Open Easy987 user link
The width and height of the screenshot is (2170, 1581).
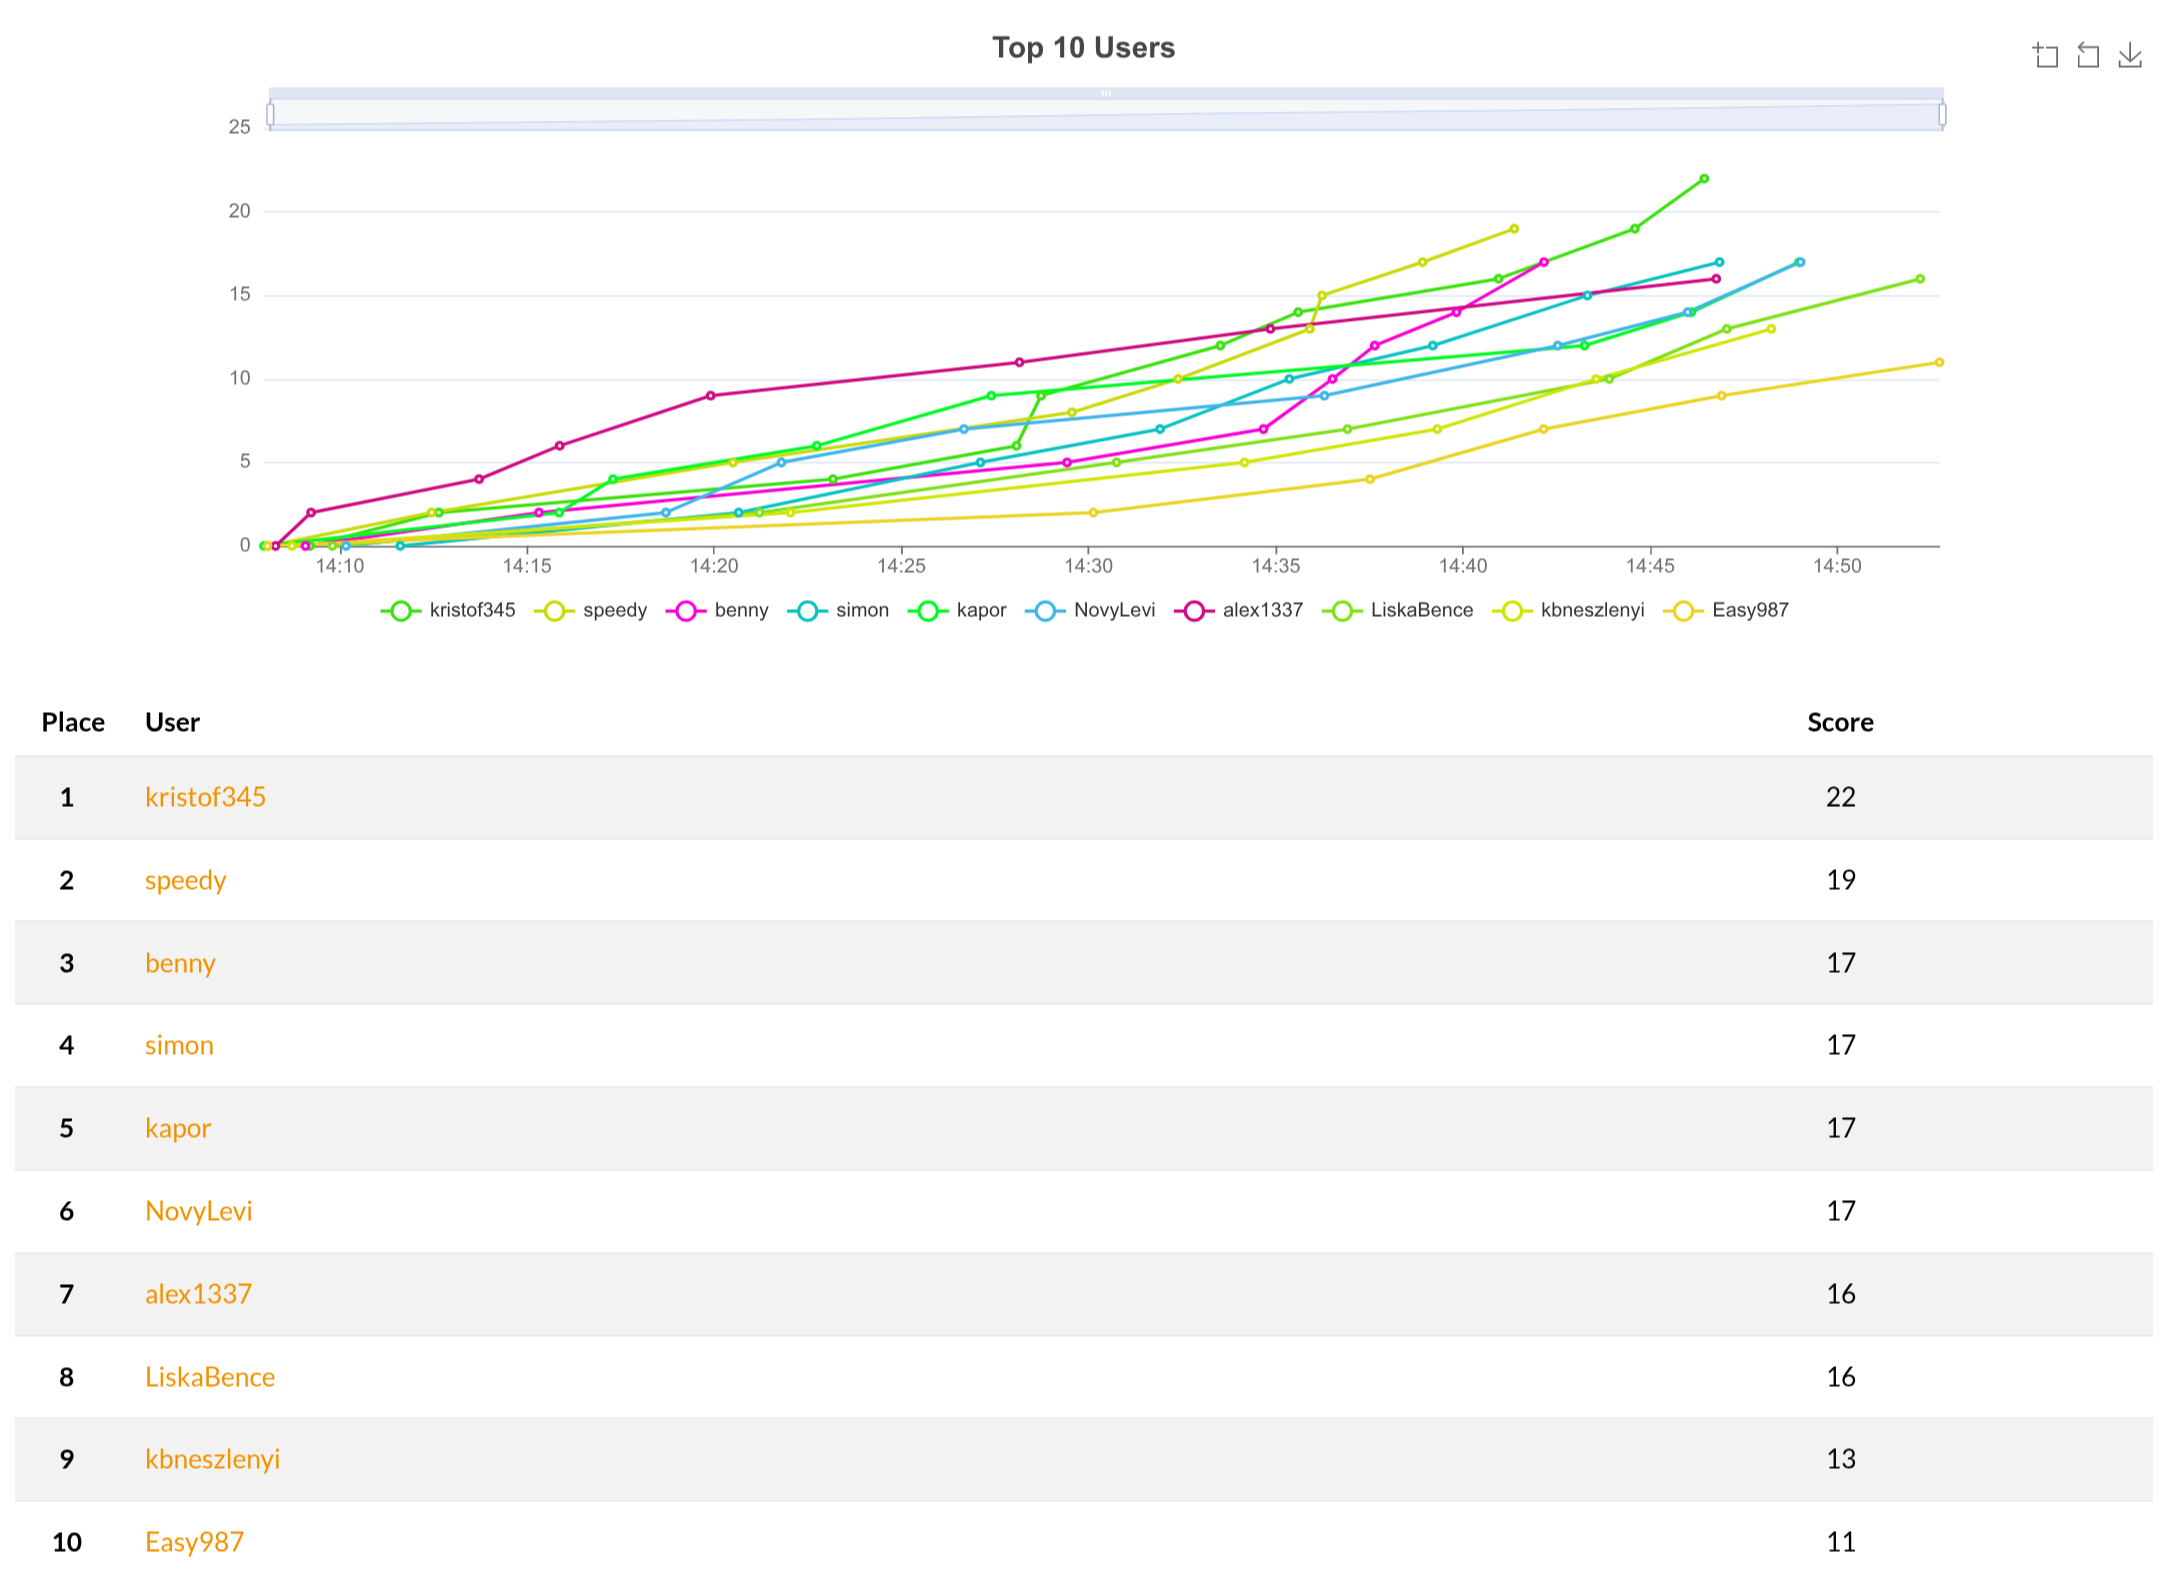click(194, 1542)
